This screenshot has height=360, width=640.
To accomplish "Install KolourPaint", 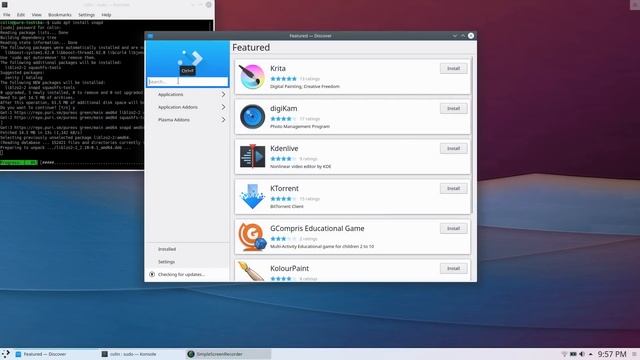I will click(453, 269).
